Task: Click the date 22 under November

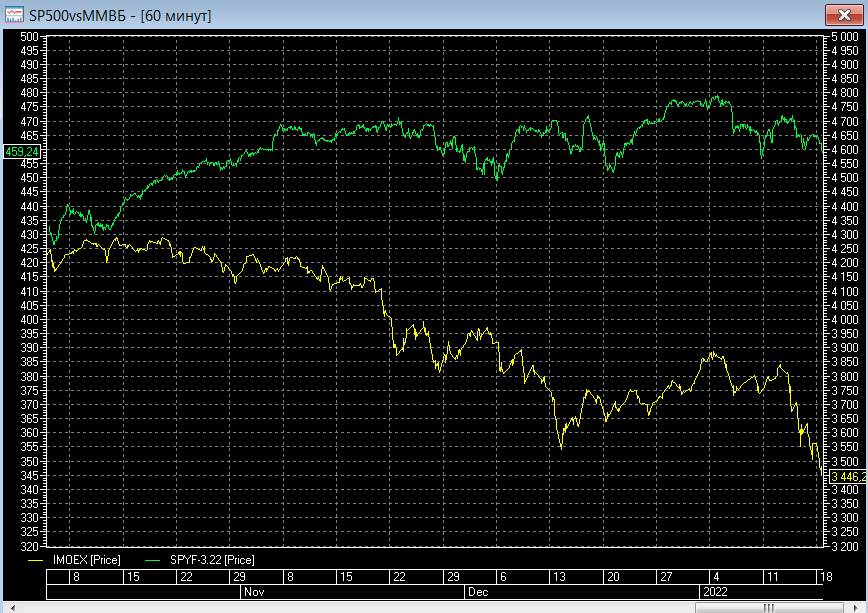Action: [399, 576]
